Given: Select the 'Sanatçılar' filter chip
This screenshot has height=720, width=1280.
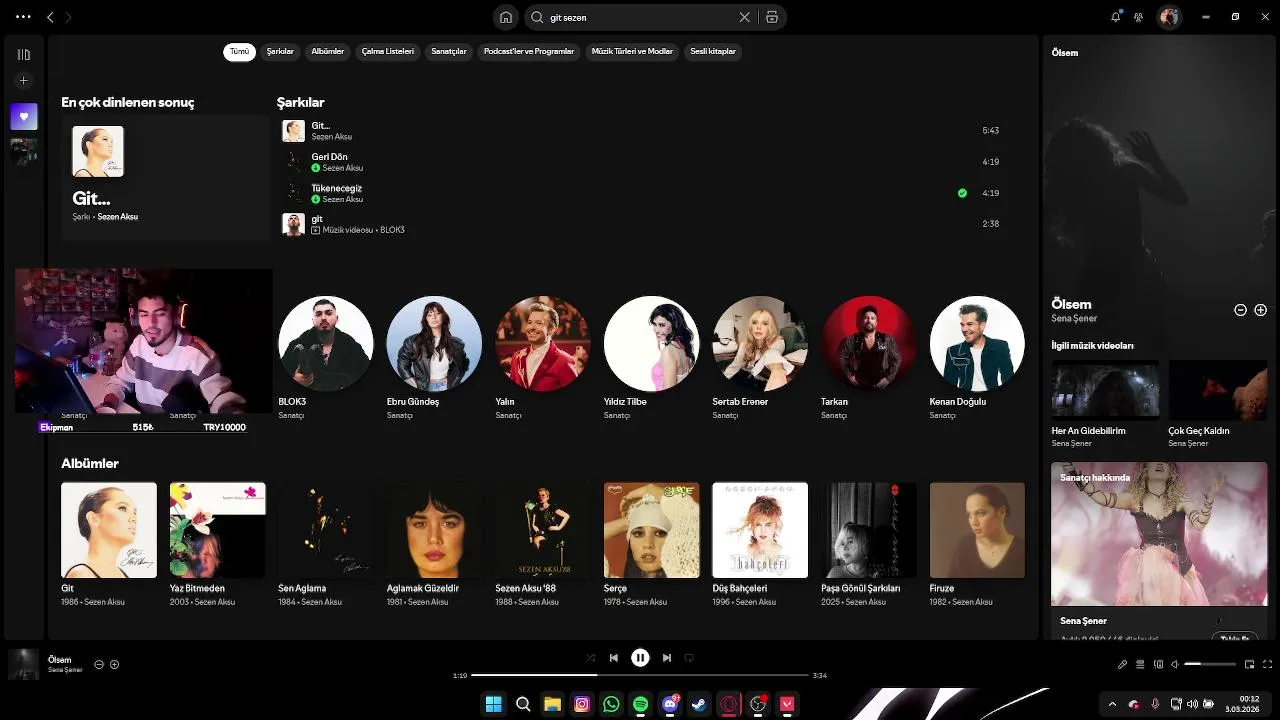Looking at the screenshot, I should click(449, 51).
